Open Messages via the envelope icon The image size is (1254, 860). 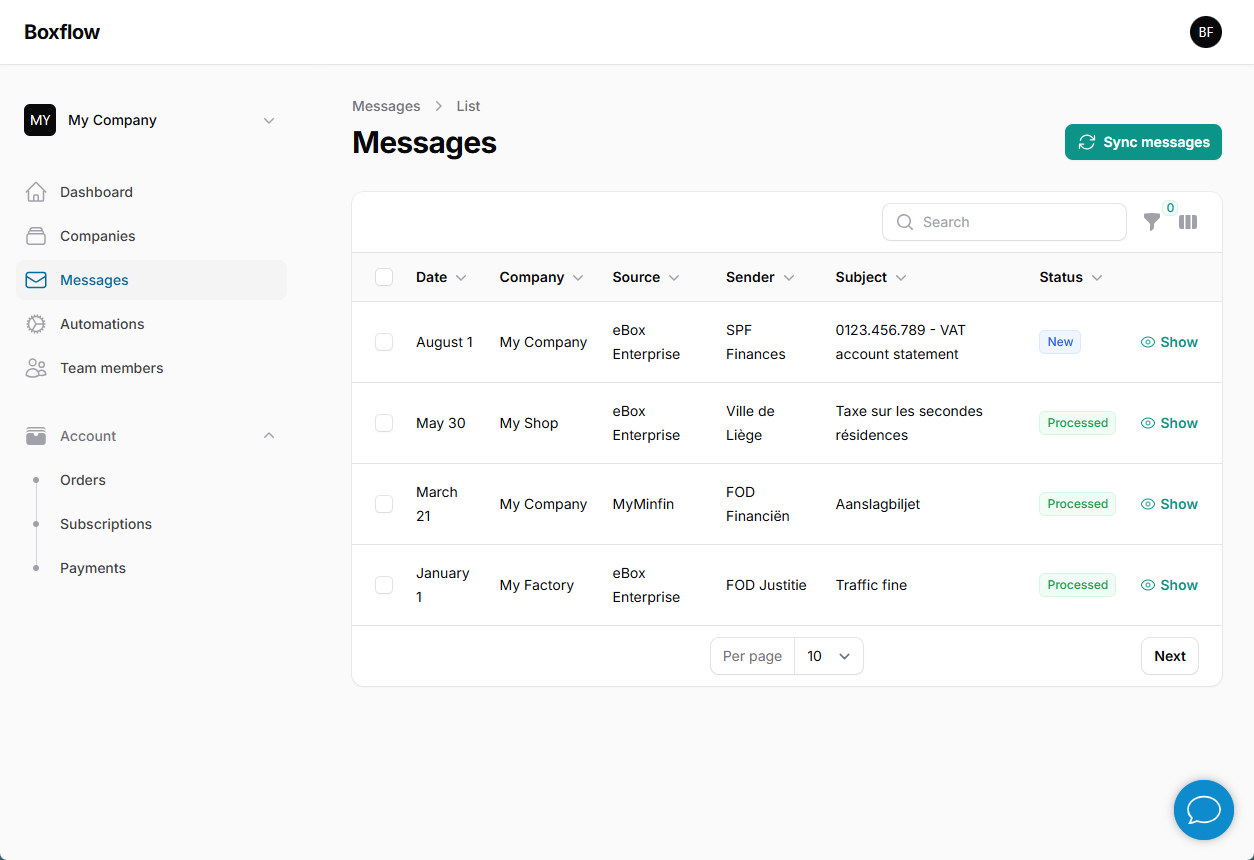point(36,279)
